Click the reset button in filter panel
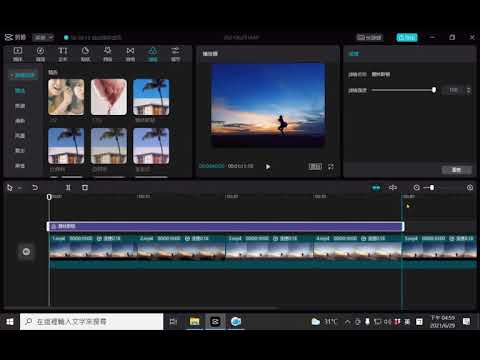 click(457, 170)
